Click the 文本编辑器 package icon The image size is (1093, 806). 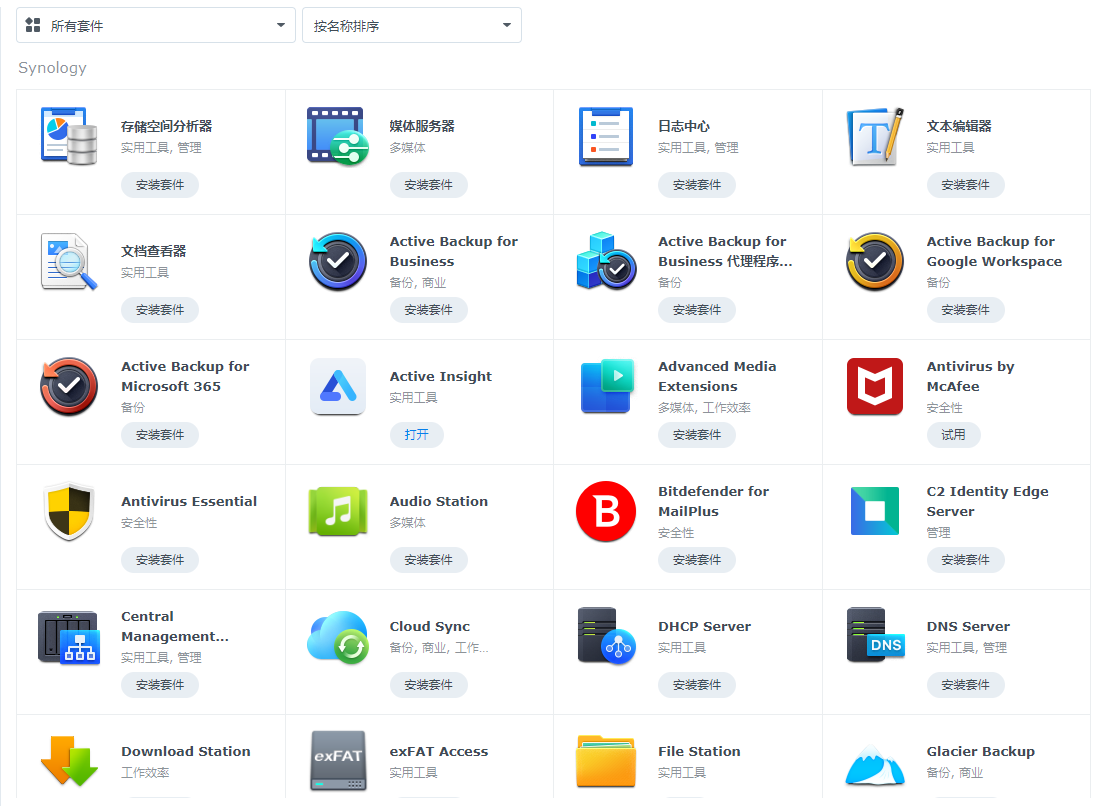(x=875, y=136)
